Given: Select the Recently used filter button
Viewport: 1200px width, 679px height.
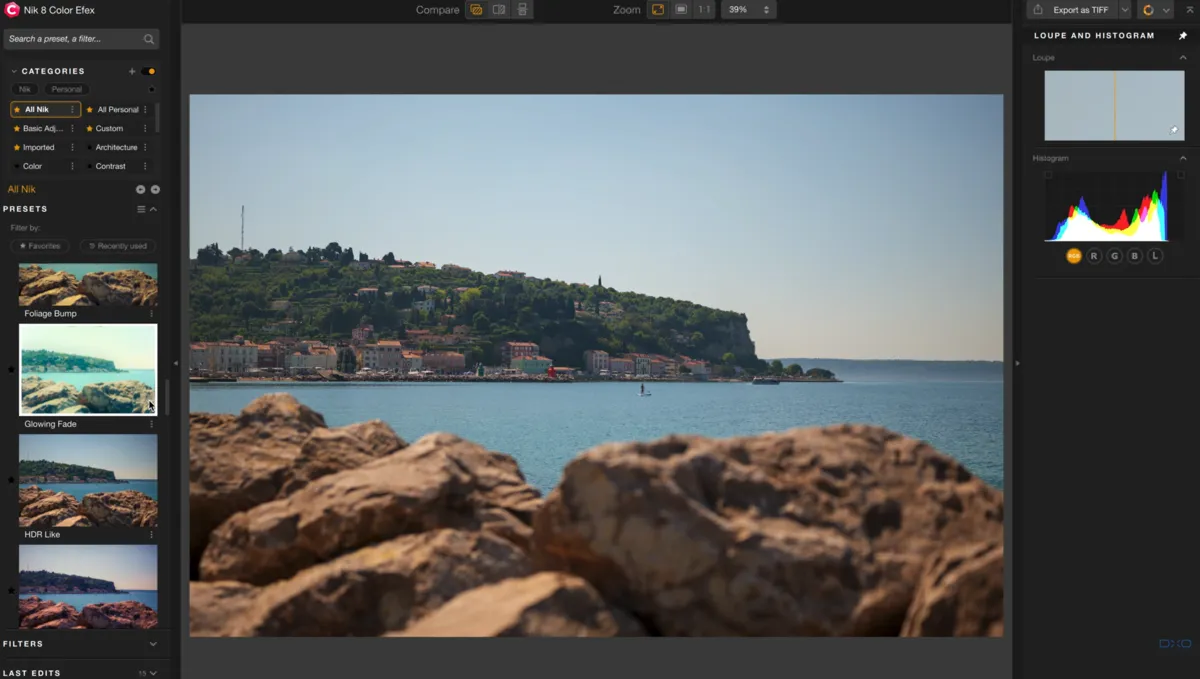Looking at the screenshot, I should coord(117,245).
